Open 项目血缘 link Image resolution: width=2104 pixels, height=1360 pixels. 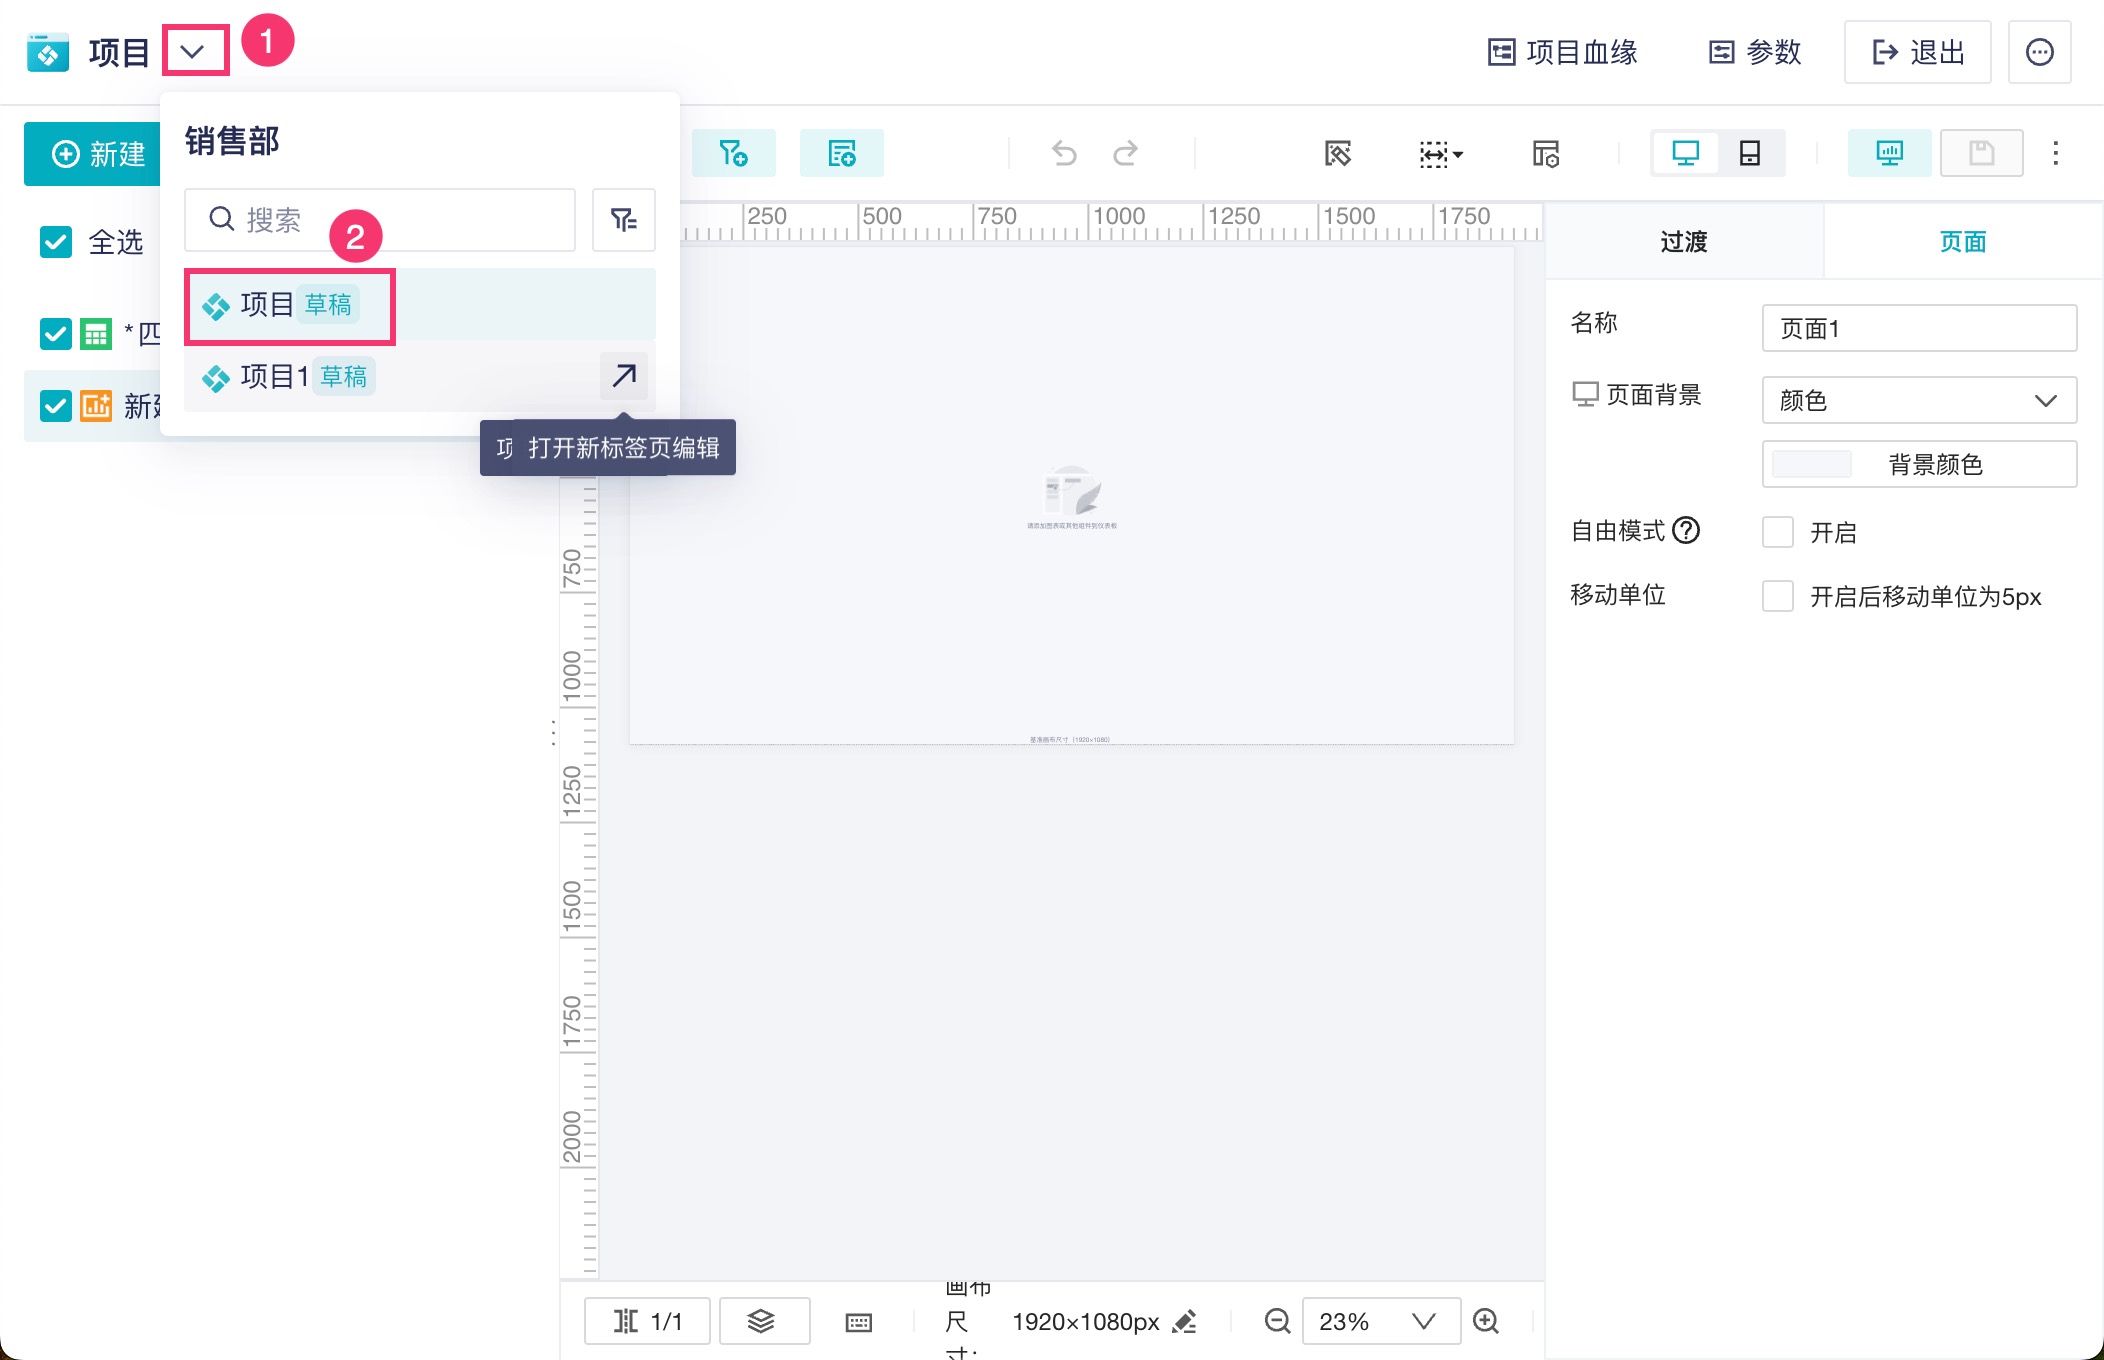point(1562,52)
